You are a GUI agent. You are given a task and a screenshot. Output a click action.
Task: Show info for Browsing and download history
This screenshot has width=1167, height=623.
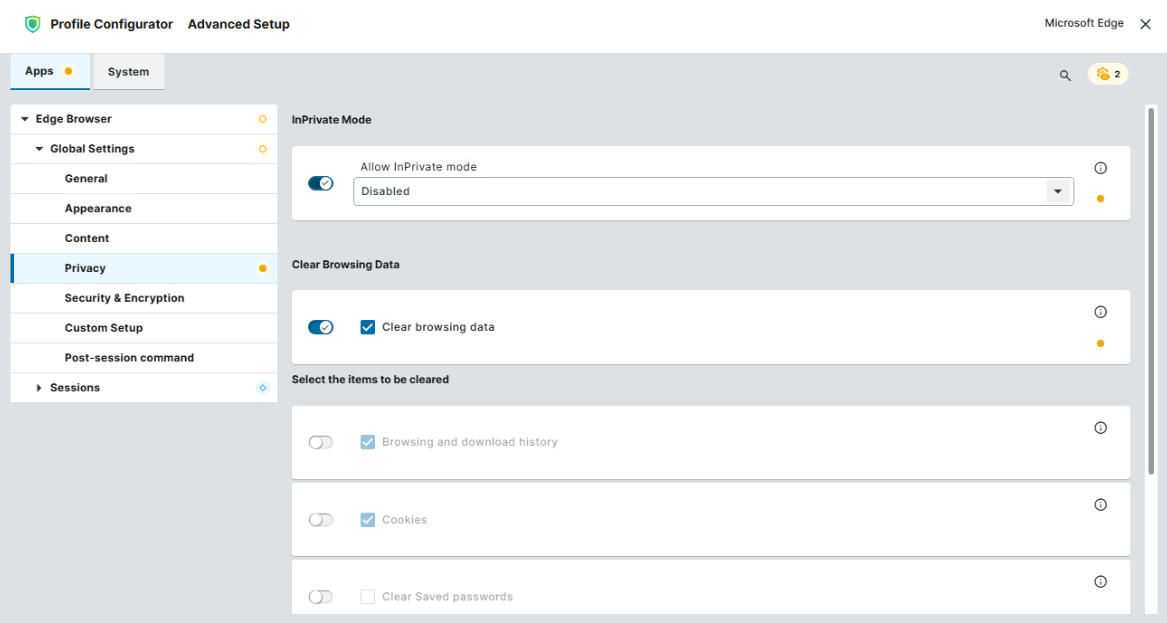[x=1101, y=428]
